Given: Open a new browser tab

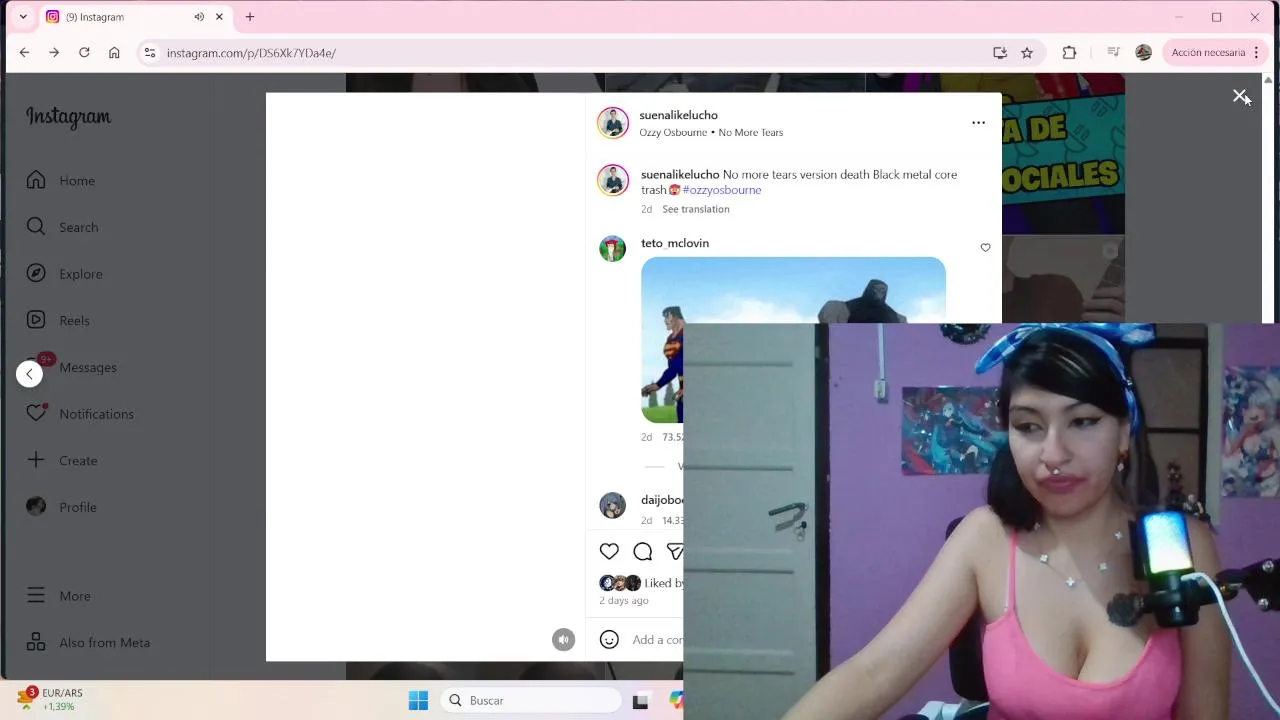Looking at the screenshot, I should pos(250,17).
